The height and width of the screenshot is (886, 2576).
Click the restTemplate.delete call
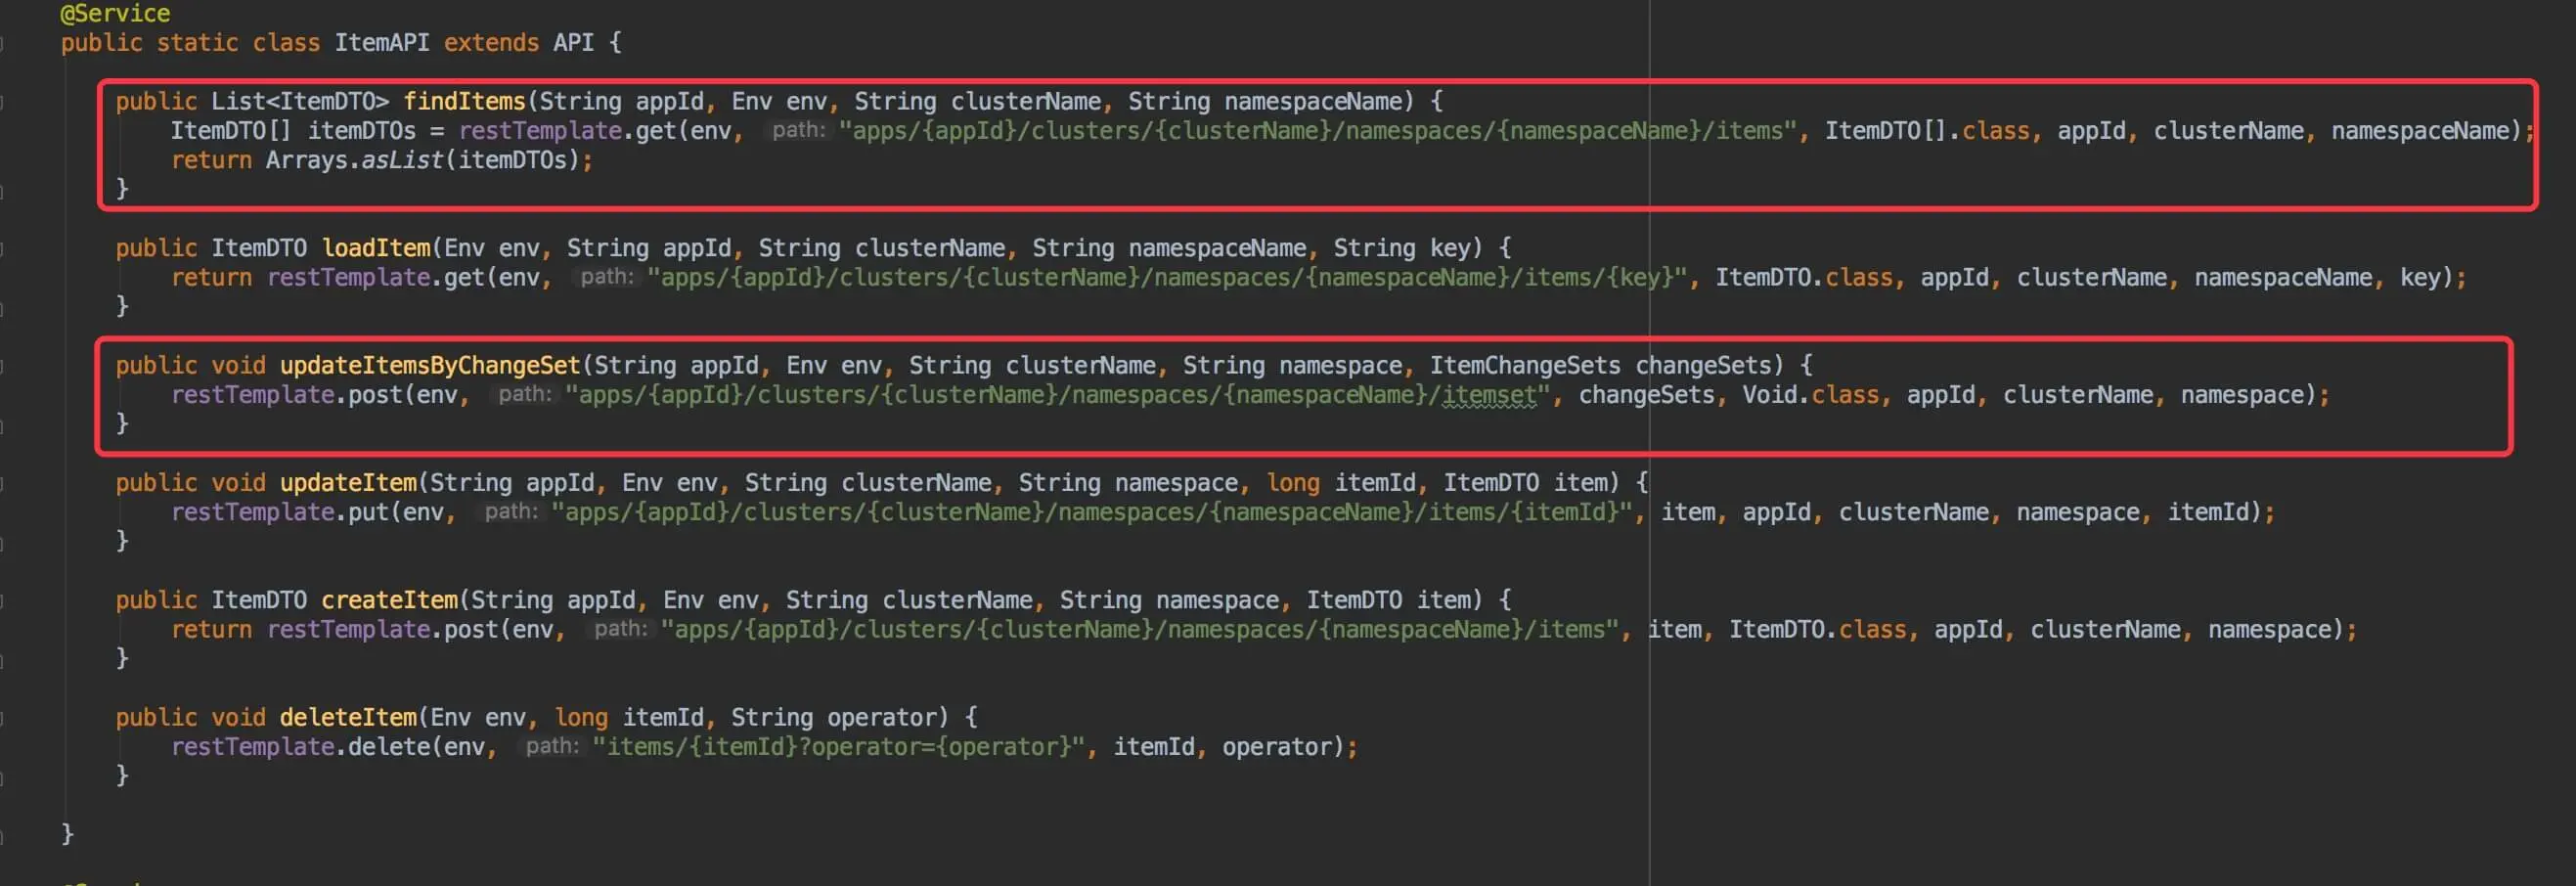click(x=300, y=747)
